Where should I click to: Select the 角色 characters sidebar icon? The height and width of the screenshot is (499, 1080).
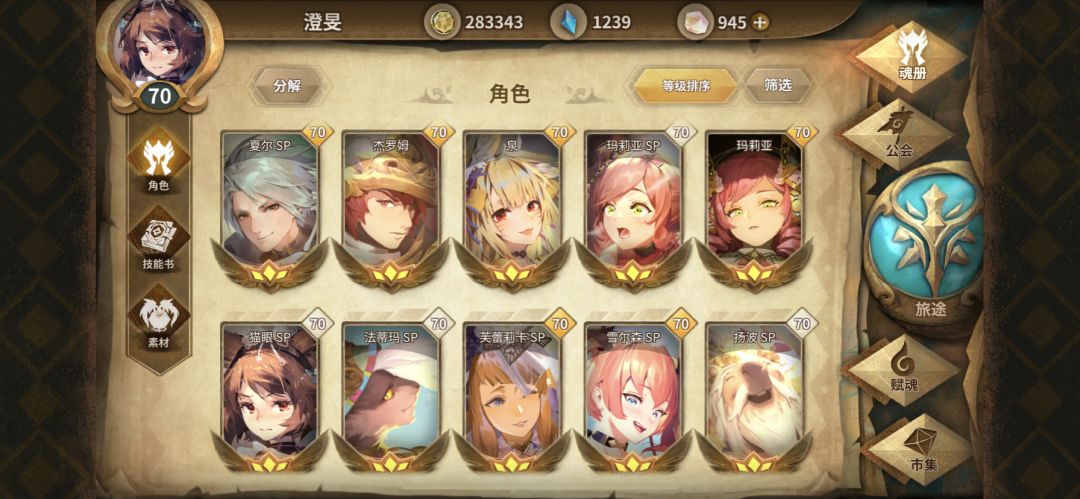(x=159, y=159)
